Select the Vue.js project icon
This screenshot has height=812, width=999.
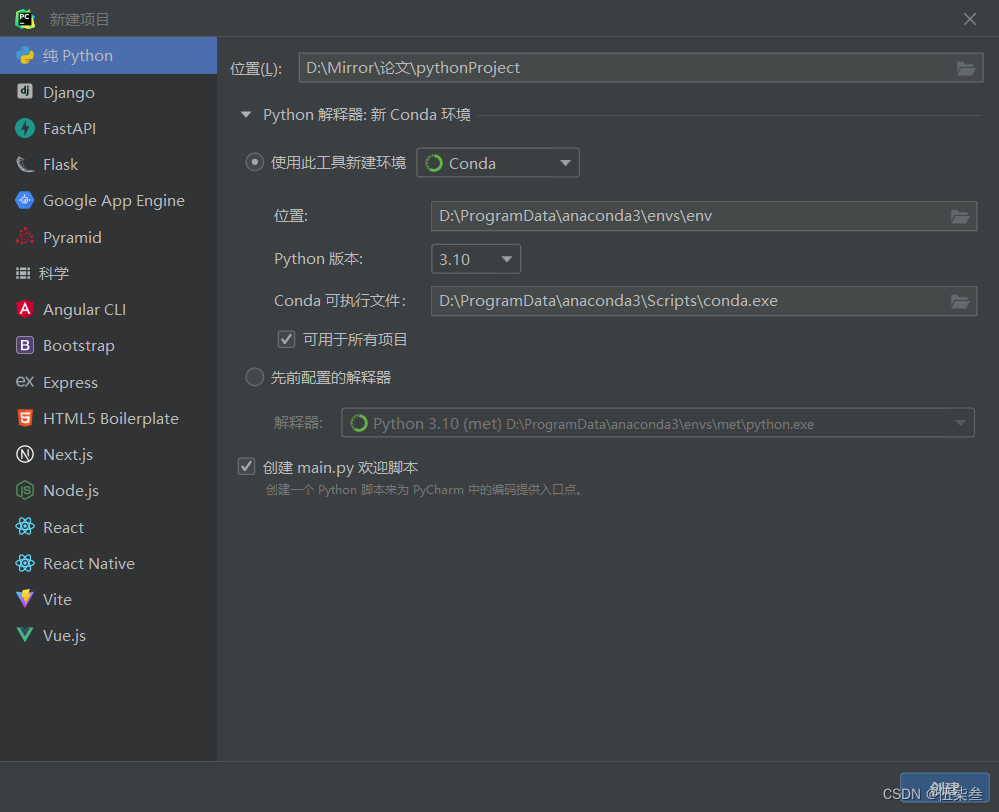(x=24, y=635)
